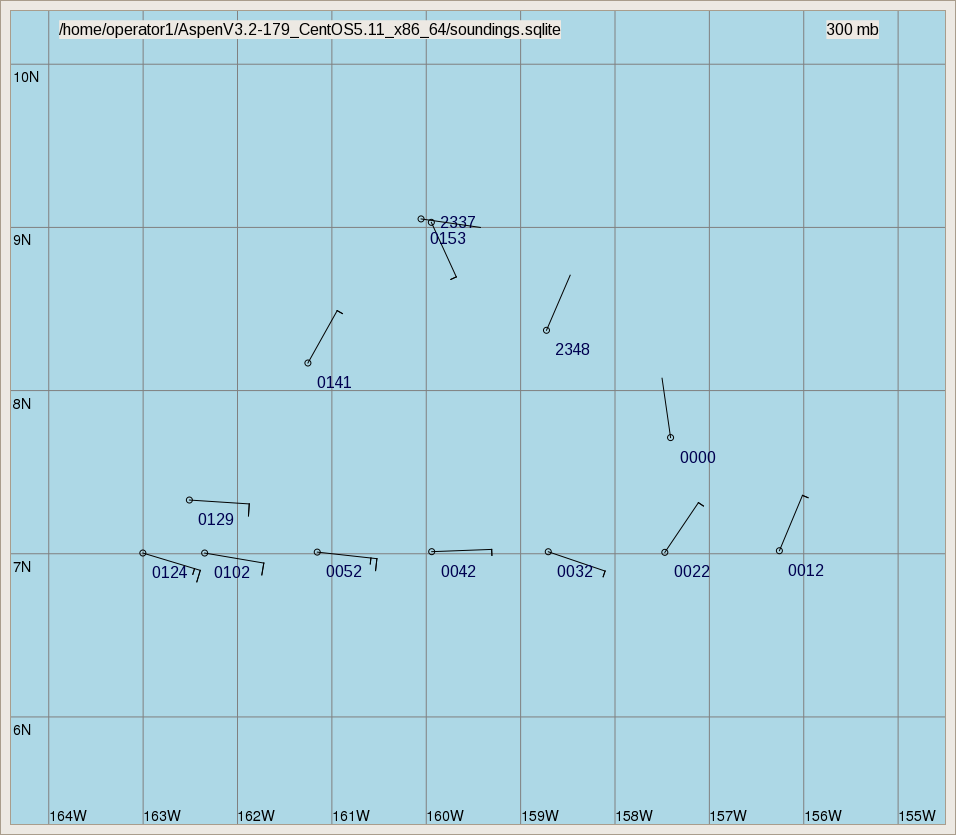
Task: Pick the 0032 sounding marker
Action: 548,552
